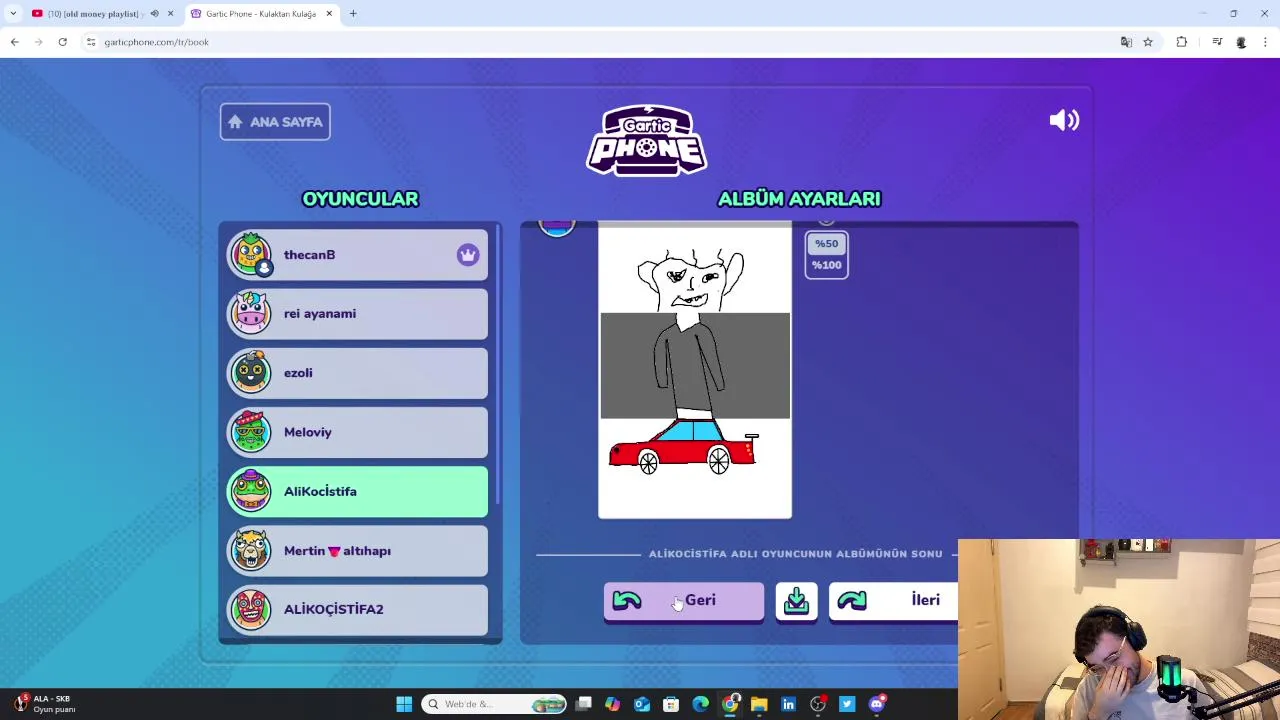Click rei ayanami's unicorn avatar
1280x720 pixels.
[x=250, y=313]
